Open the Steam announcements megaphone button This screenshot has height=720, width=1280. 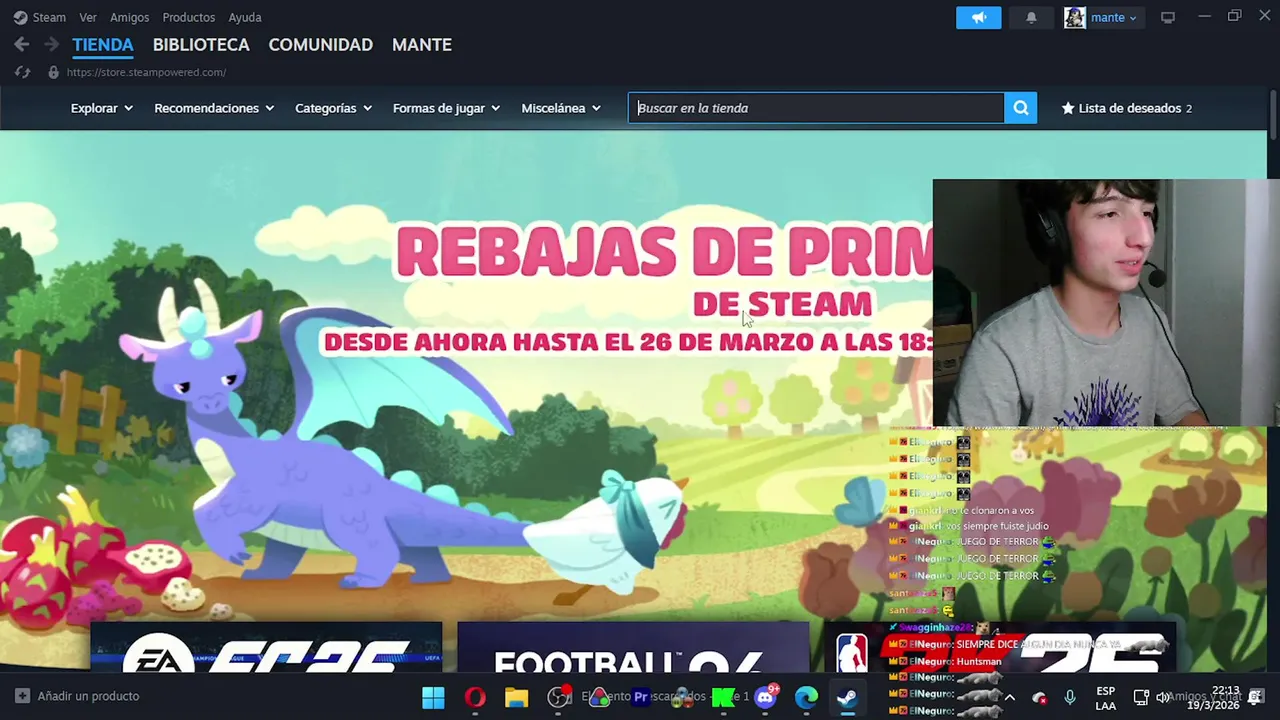click(978, 17)
